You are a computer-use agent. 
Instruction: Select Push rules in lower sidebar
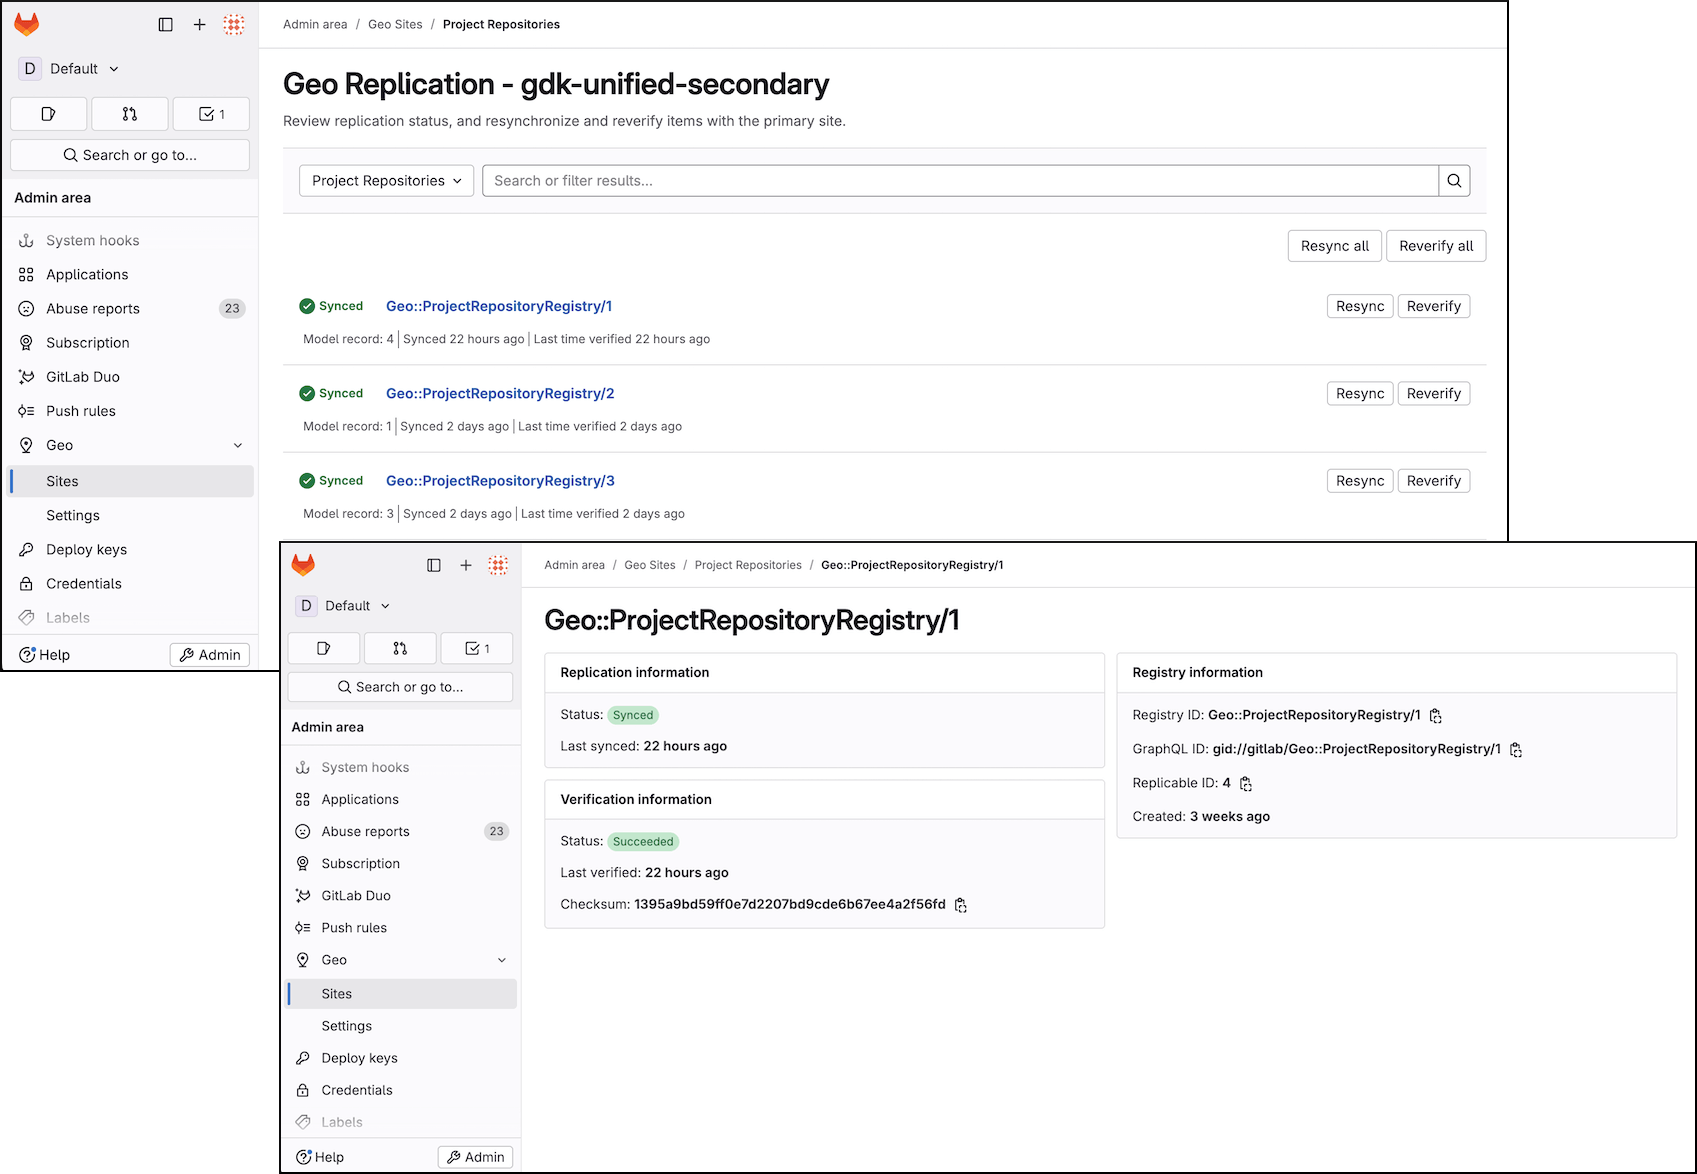tap(354, 928)
